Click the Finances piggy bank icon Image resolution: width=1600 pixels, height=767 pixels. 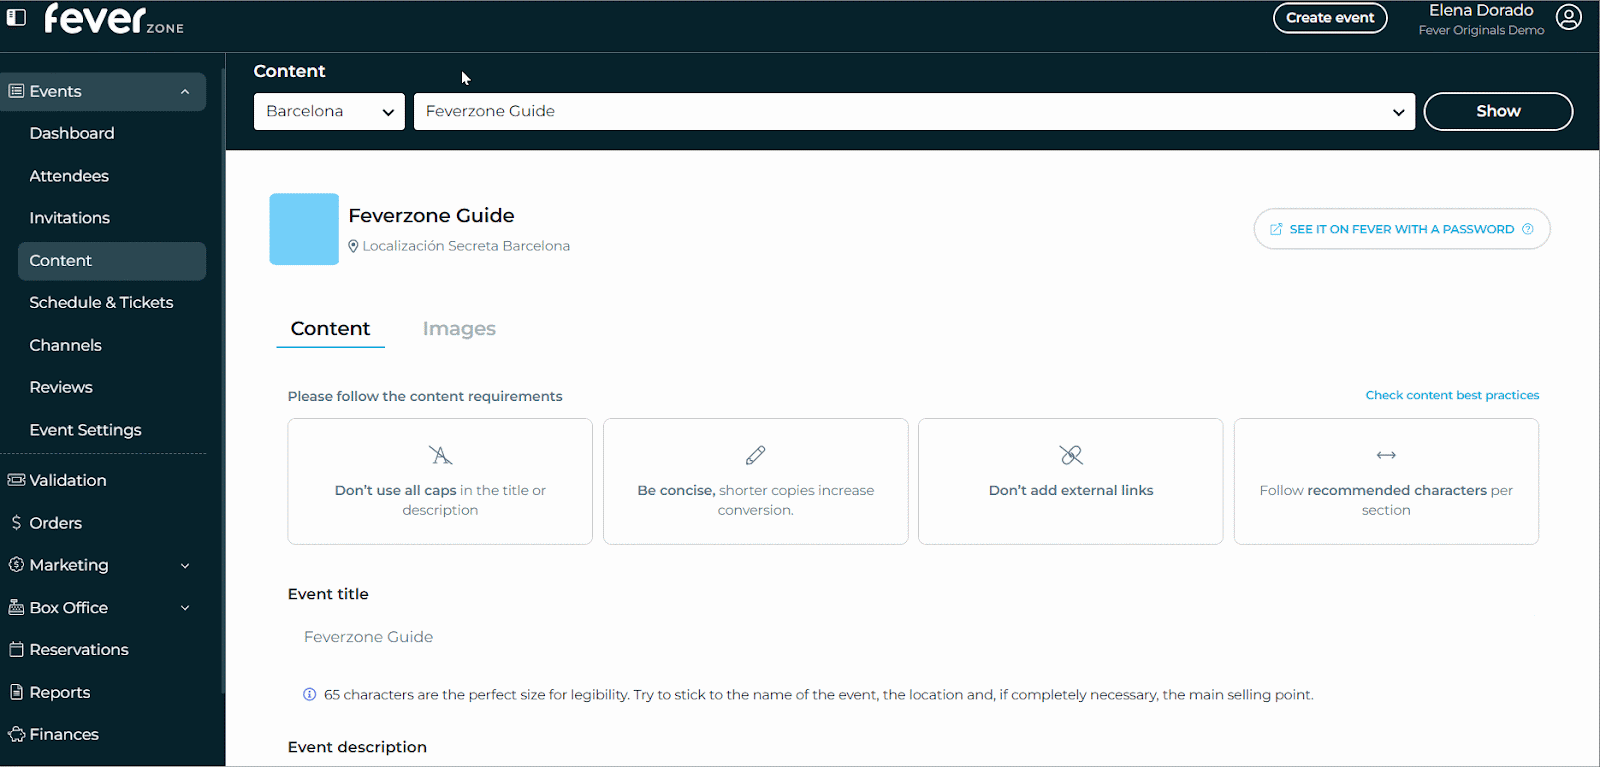tap(16, 734)
